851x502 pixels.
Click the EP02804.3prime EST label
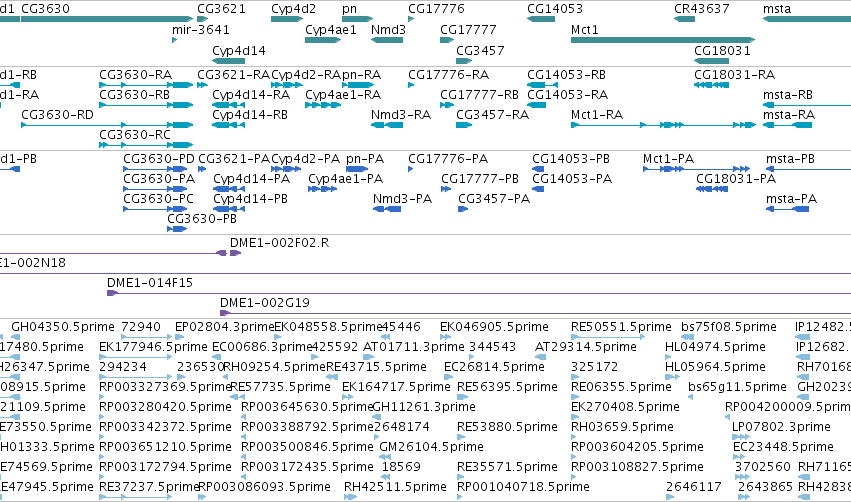point(225,327)
